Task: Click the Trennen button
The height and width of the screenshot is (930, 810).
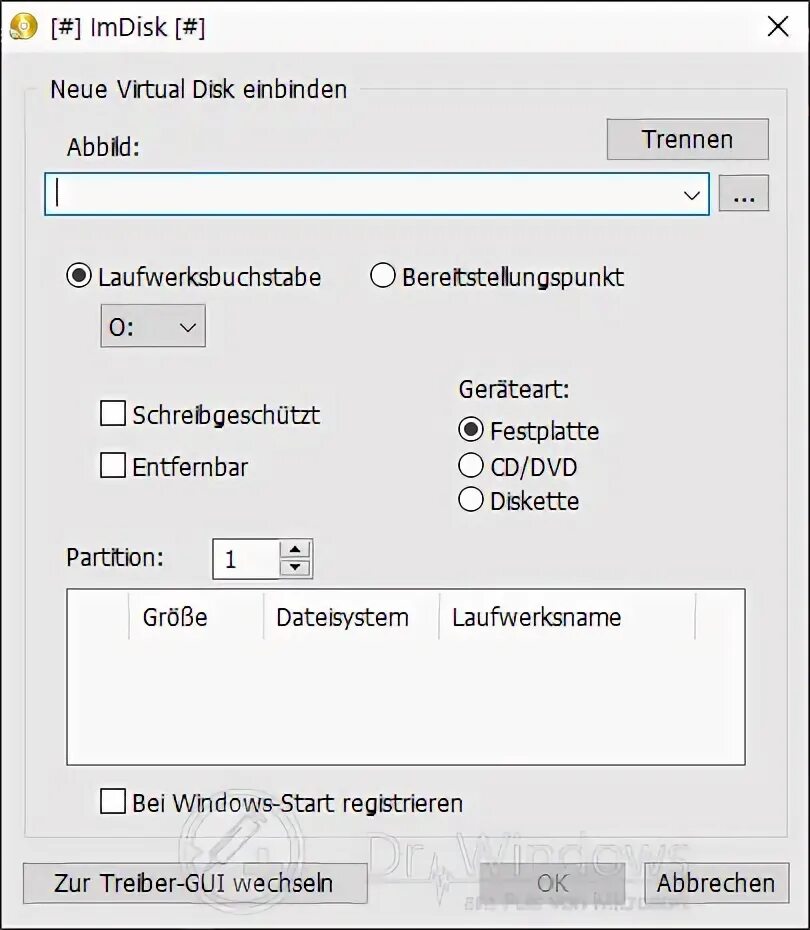Action: coord(687,139)
